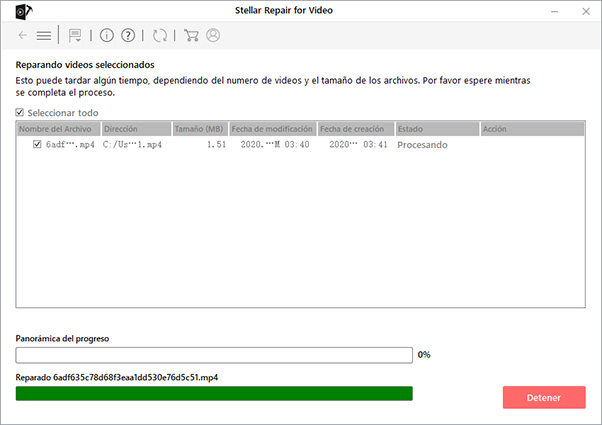Open the hamburger menu icon
This screenshot has width=602, height=425.
44,36
